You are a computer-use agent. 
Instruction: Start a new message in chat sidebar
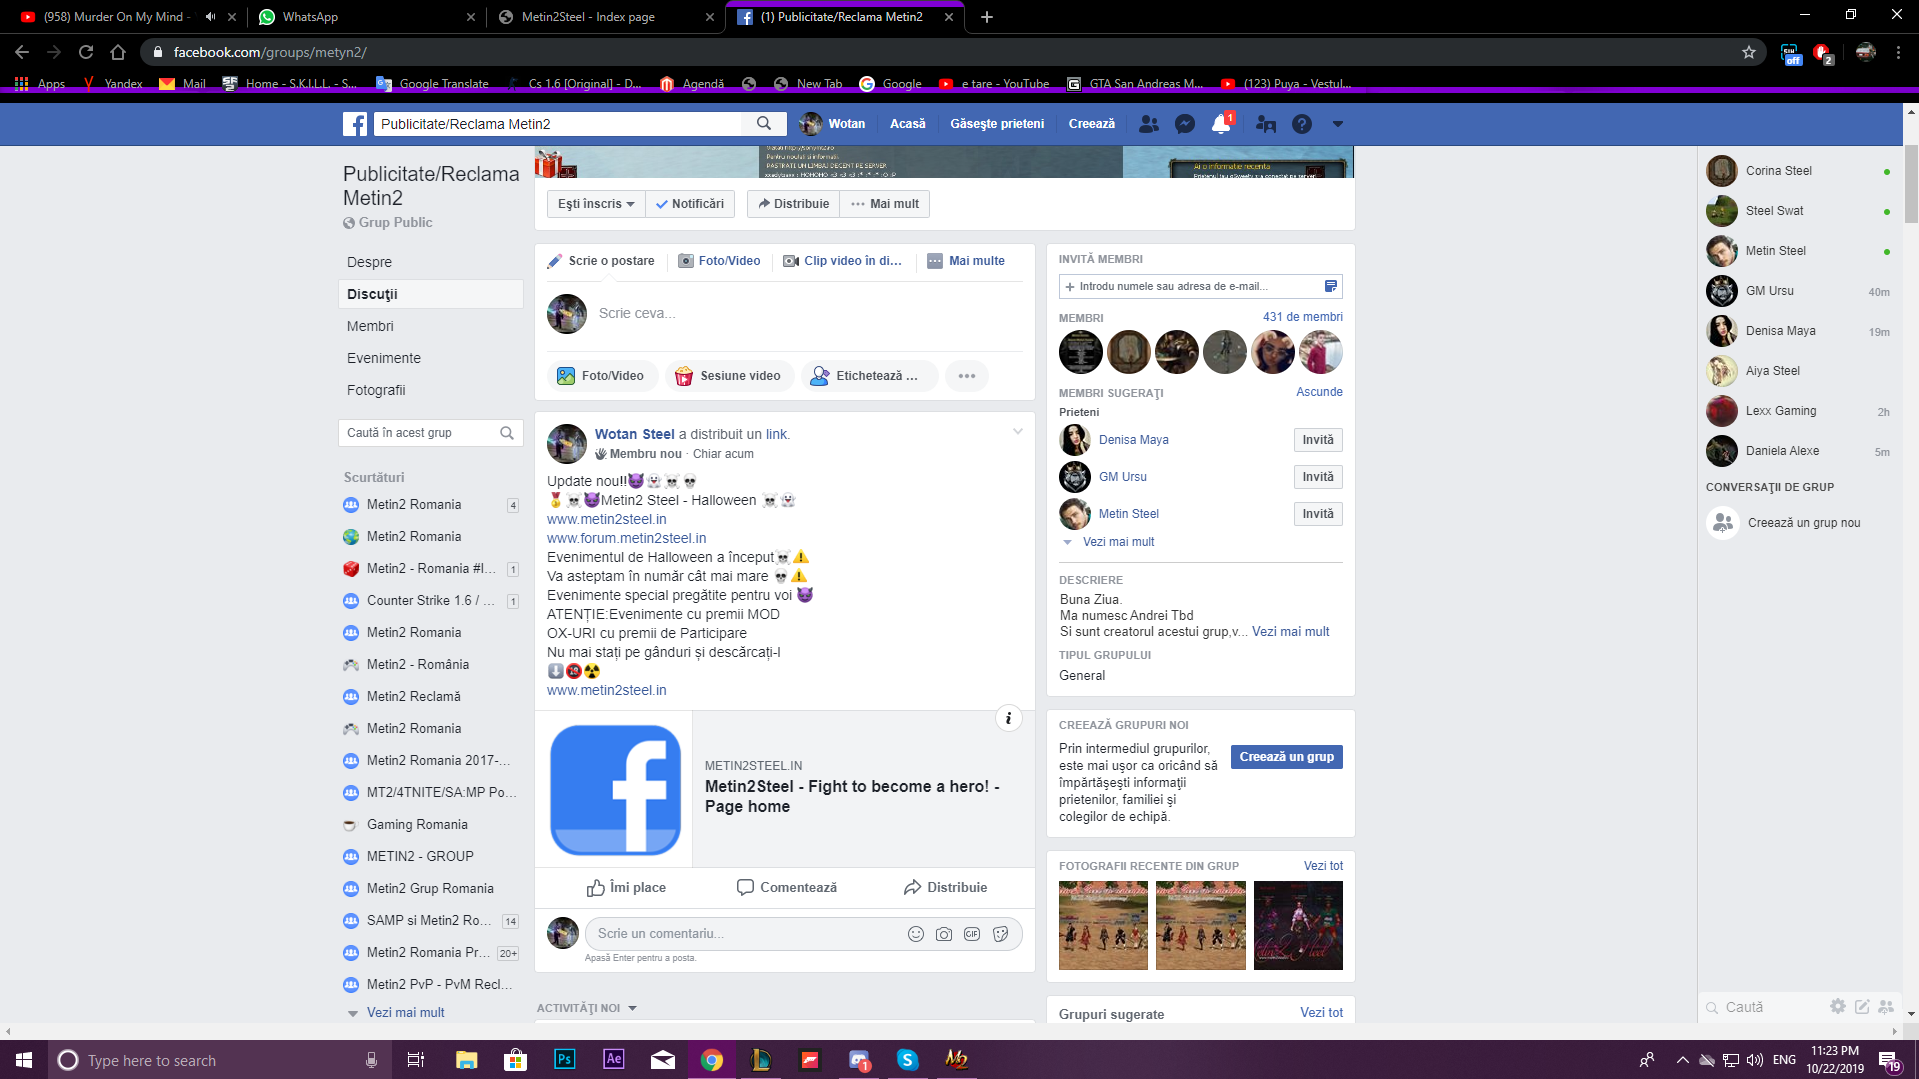(1862, 1007)
